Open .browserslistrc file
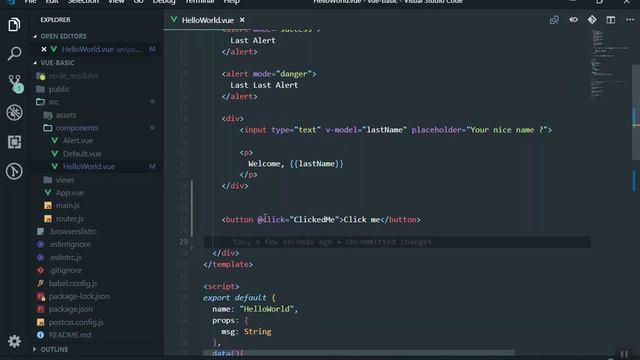 pos(73,231)
